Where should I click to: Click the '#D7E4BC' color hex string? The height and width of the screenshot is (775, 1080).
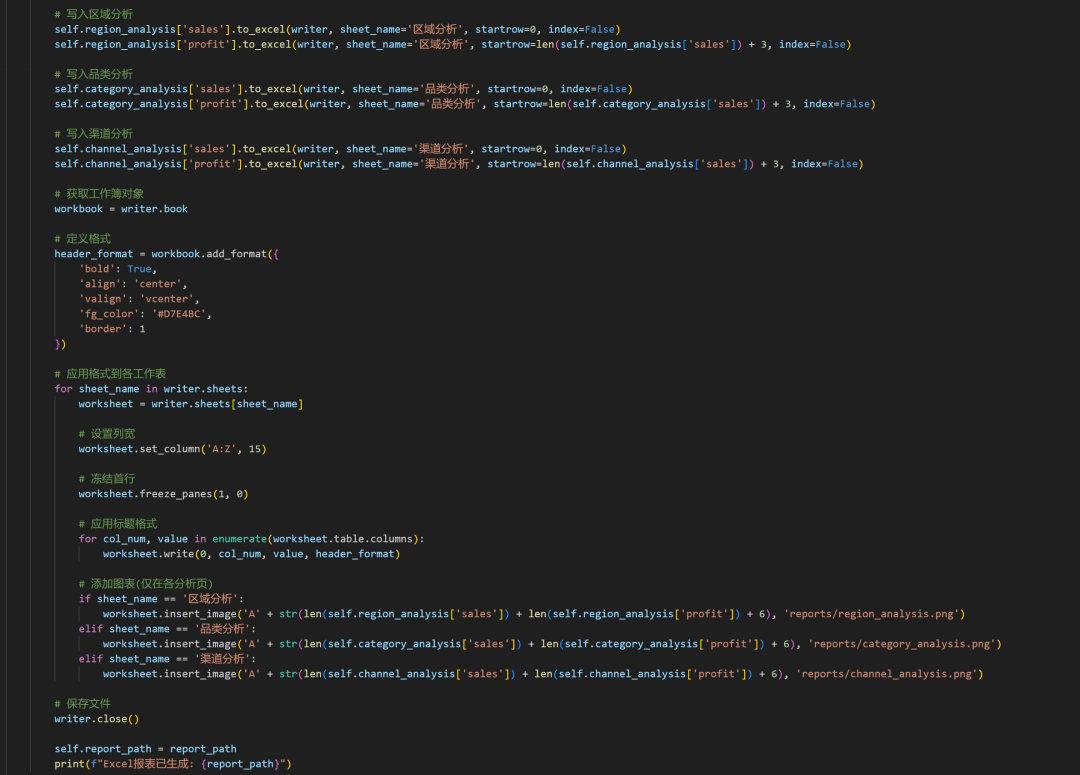pos(181,314)
